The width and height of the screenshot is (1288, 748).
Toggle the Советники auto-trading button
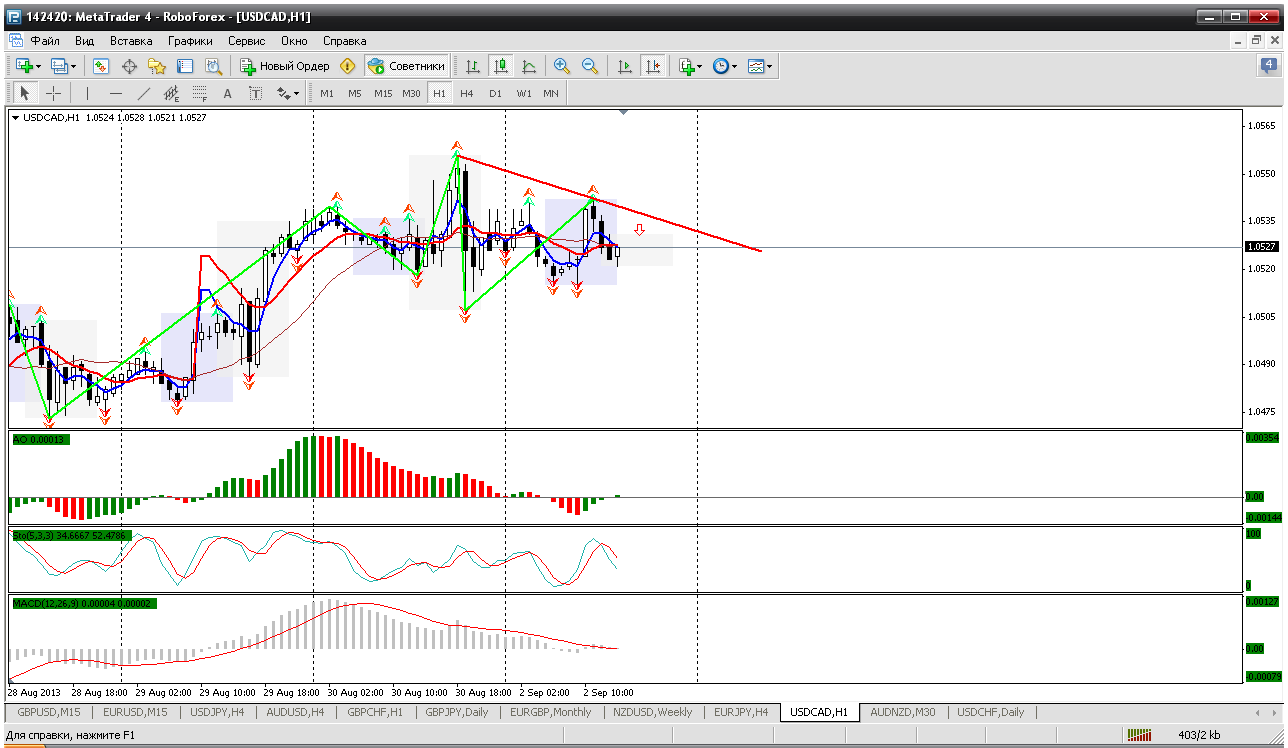click(407, 66)
